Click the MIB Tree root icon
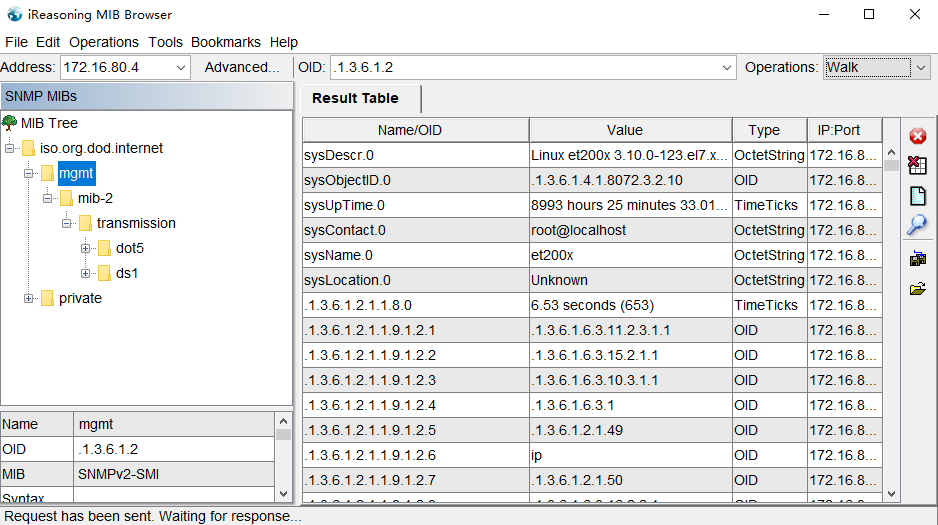Image resolution: width=938 pixels, height=525 pixels. [10, 123]
